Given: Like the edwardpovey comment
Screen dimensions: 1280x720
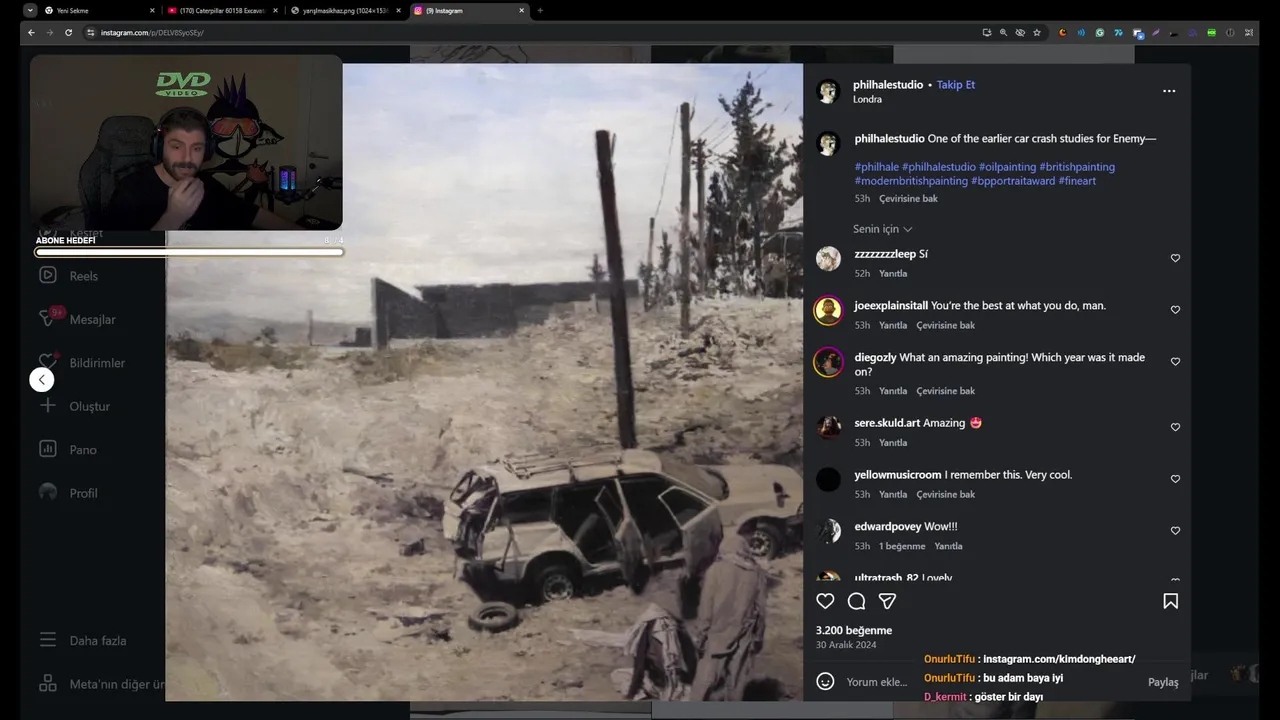Looking at the screenshot, I should click(x=1175, y=531).
